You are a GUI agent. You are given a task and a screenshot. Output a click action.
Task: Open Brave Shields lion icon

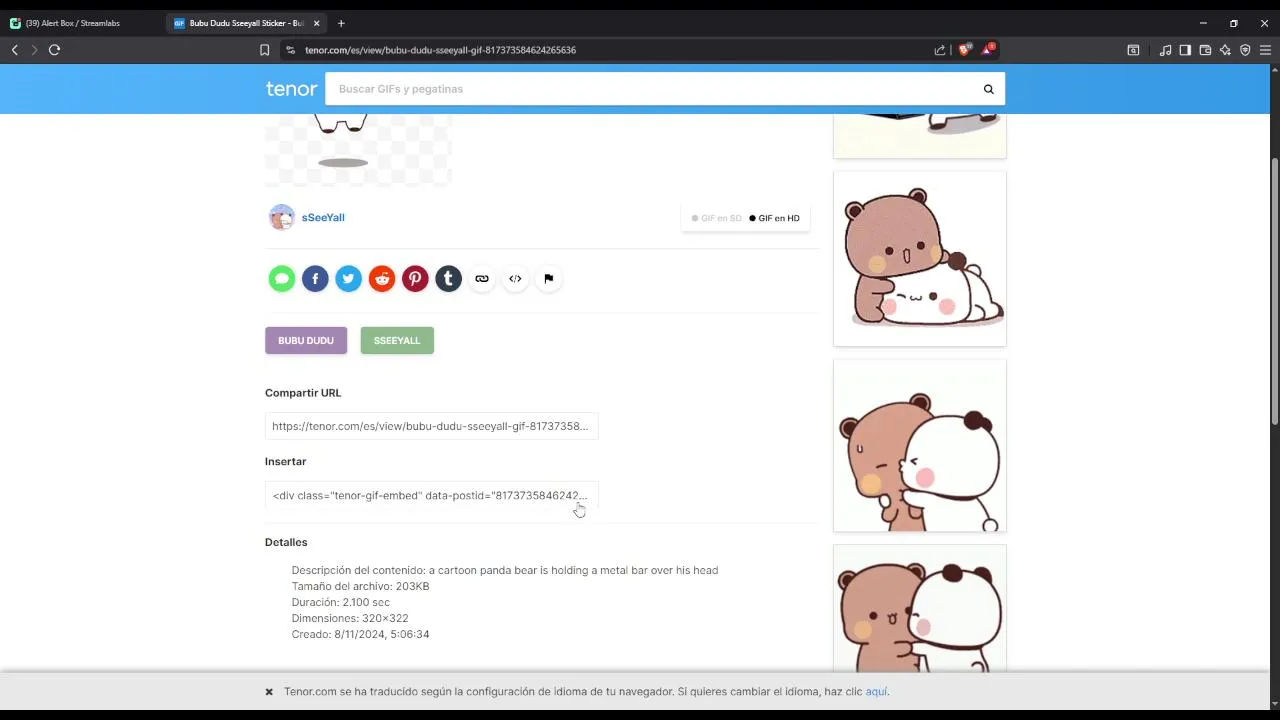(x=964, y=50)
